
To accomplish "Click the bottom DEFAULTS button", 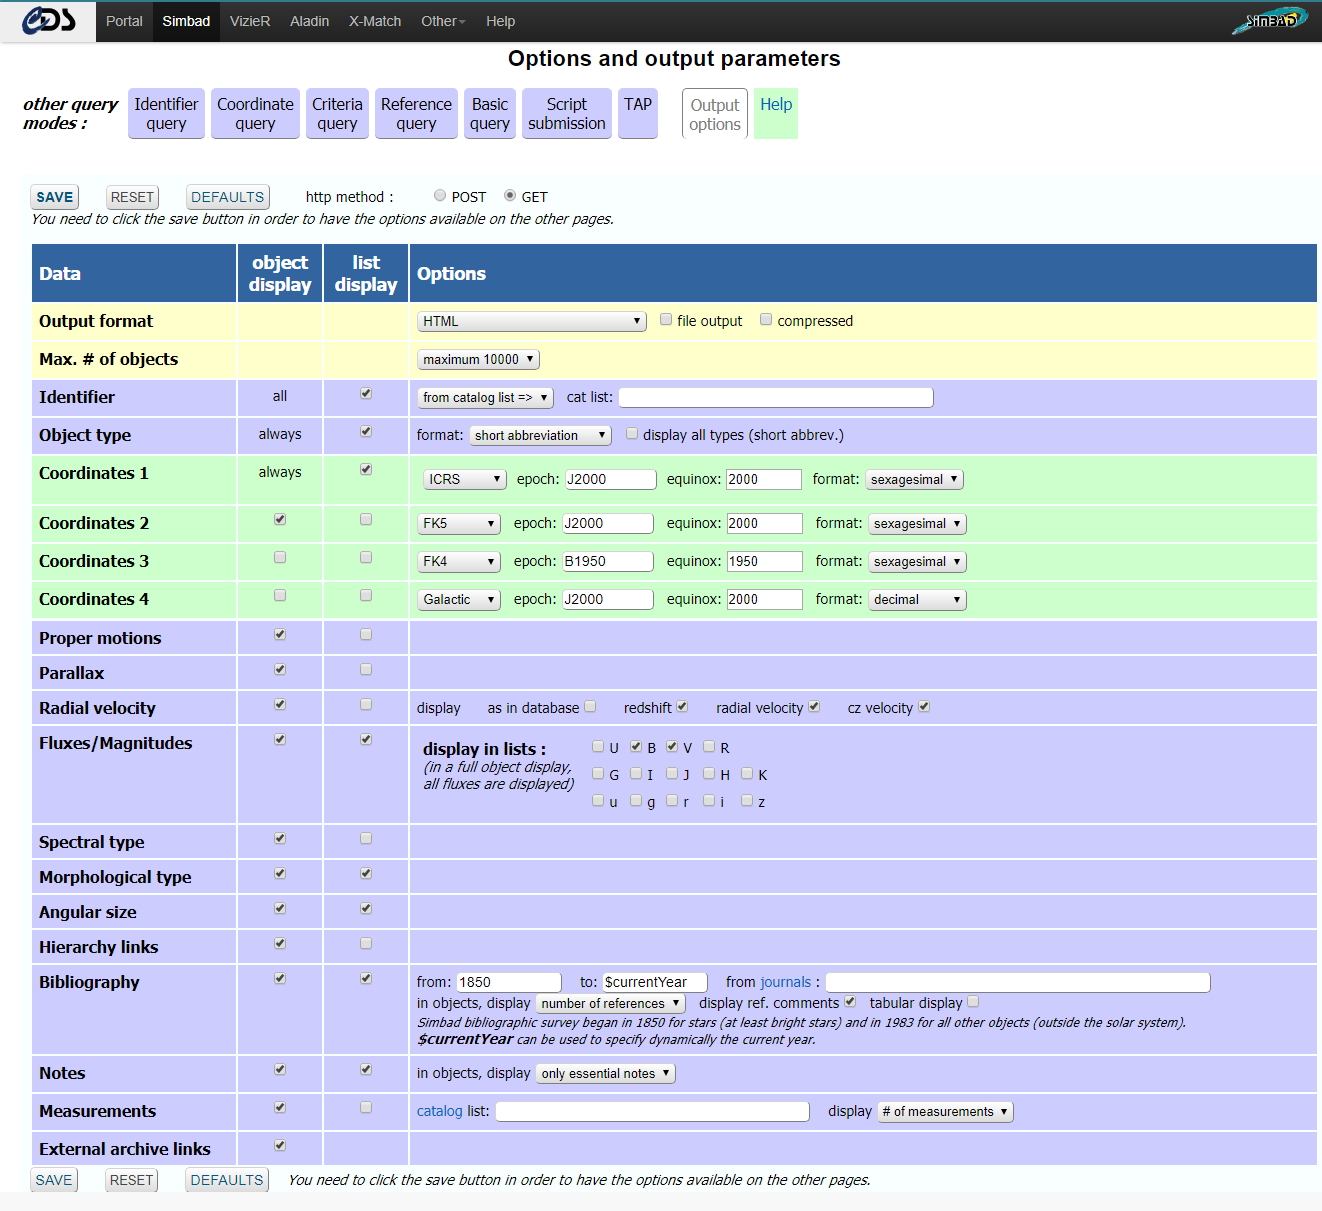I will coord(227,1180).
